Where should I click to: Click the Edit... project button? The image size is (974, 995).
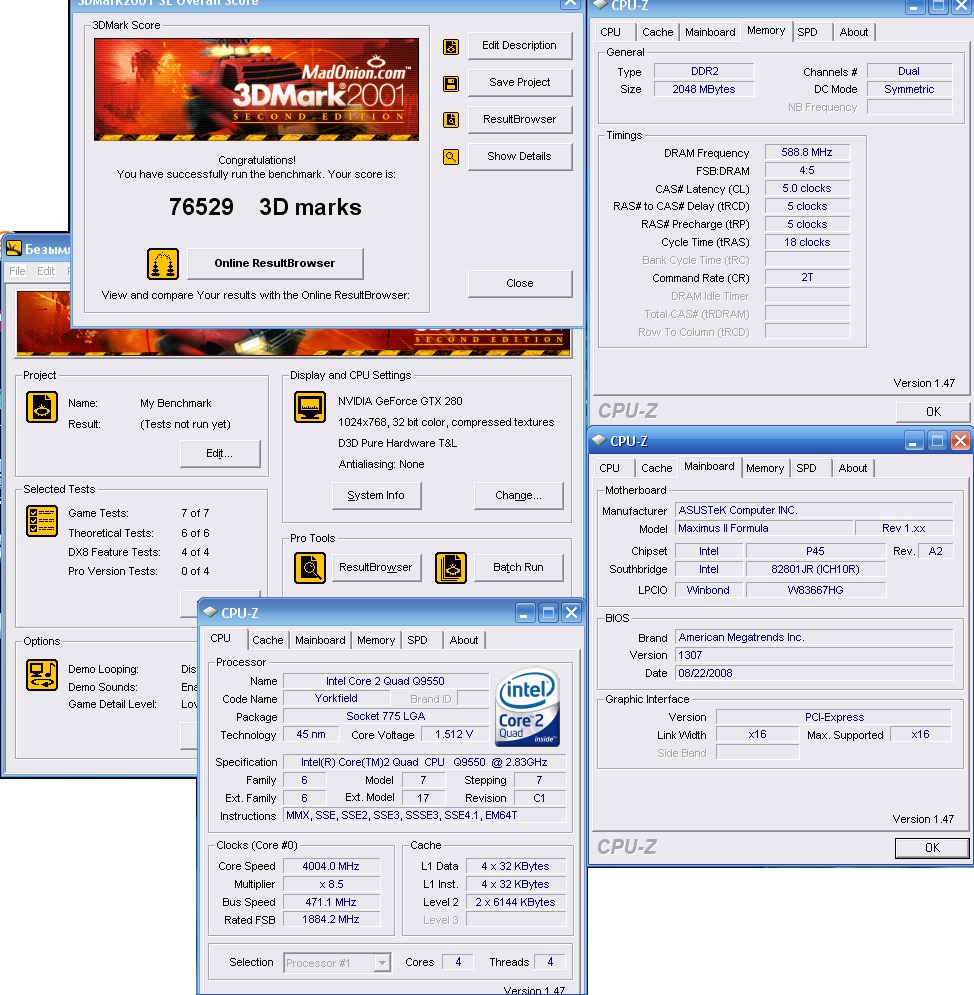tap(220, 454)
